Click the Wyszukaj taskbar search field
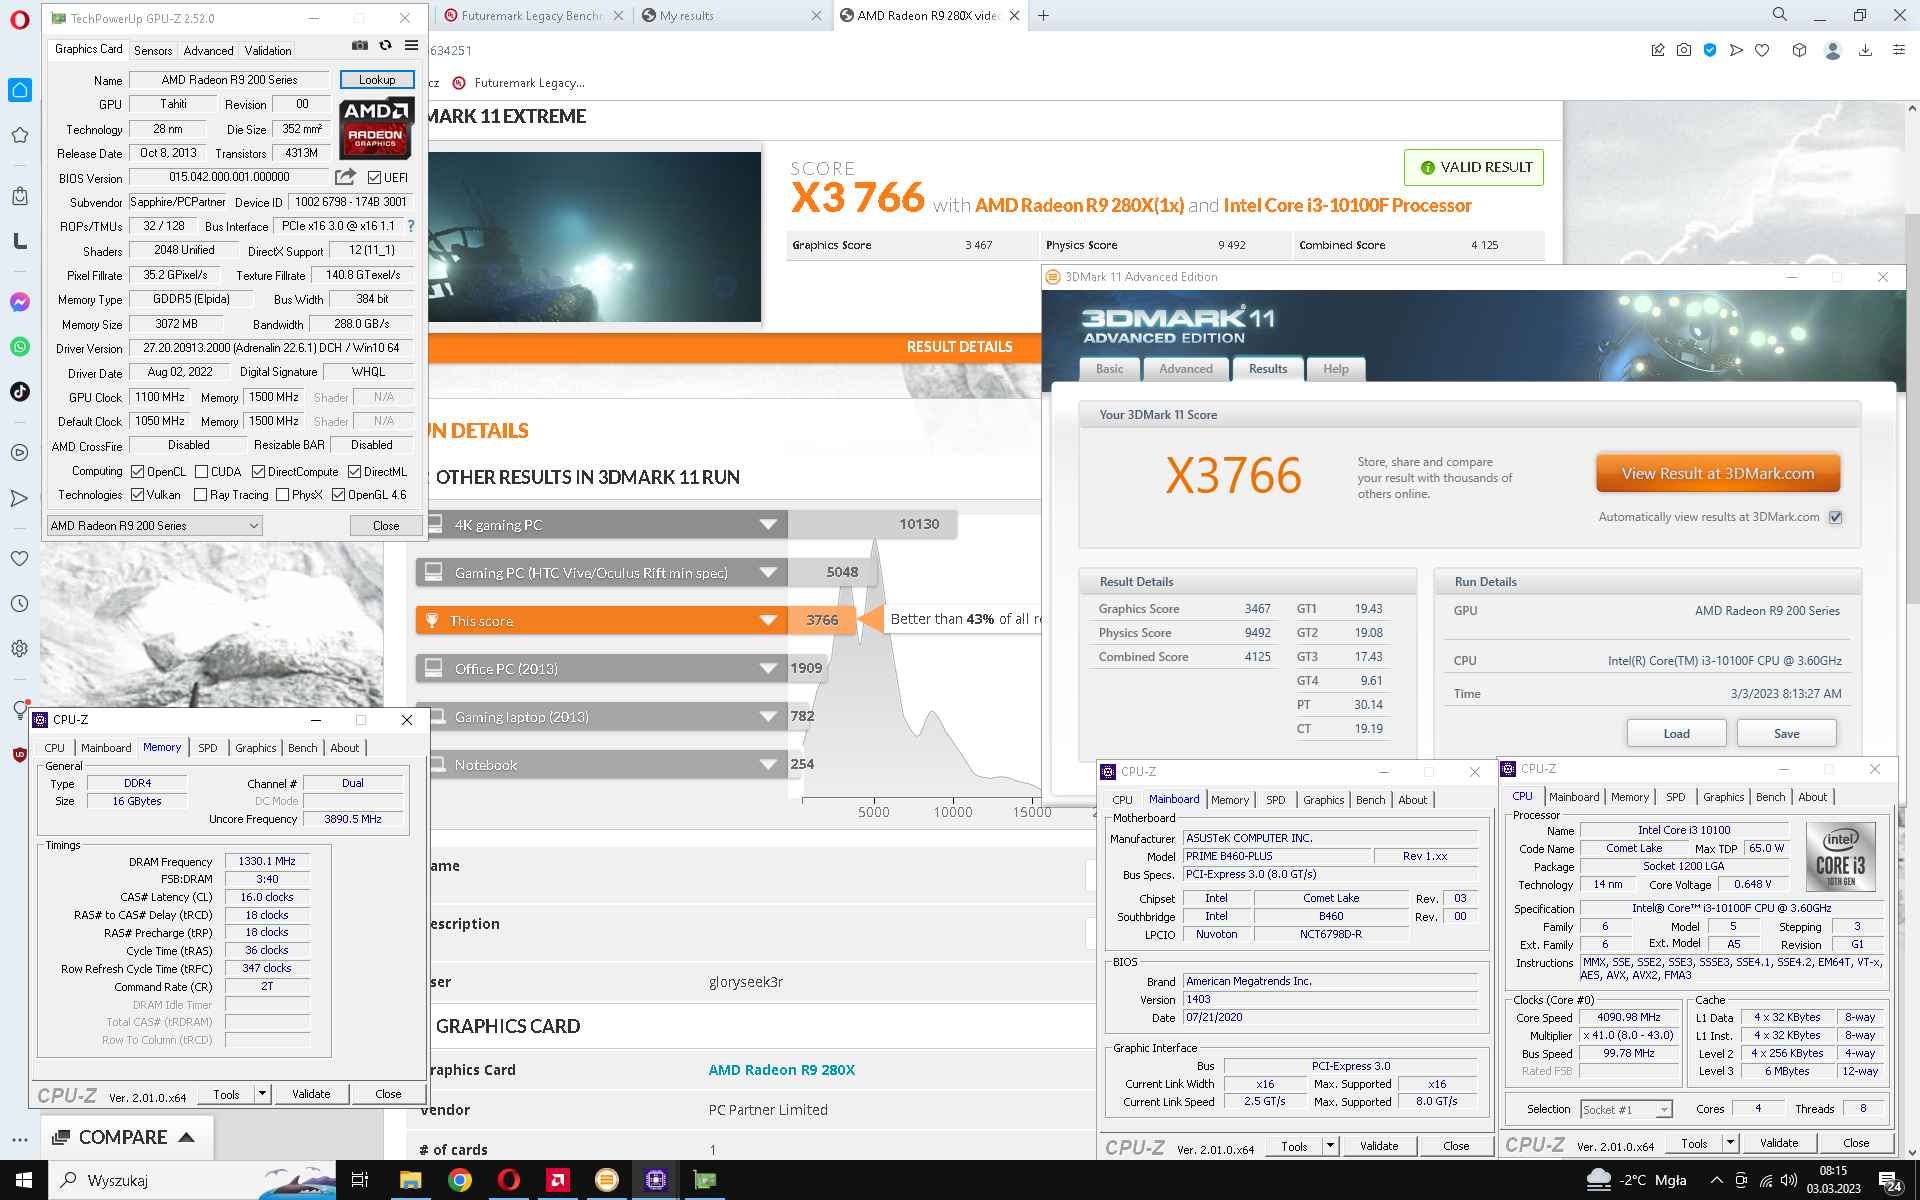1920x1200 pixels. 192,1180
